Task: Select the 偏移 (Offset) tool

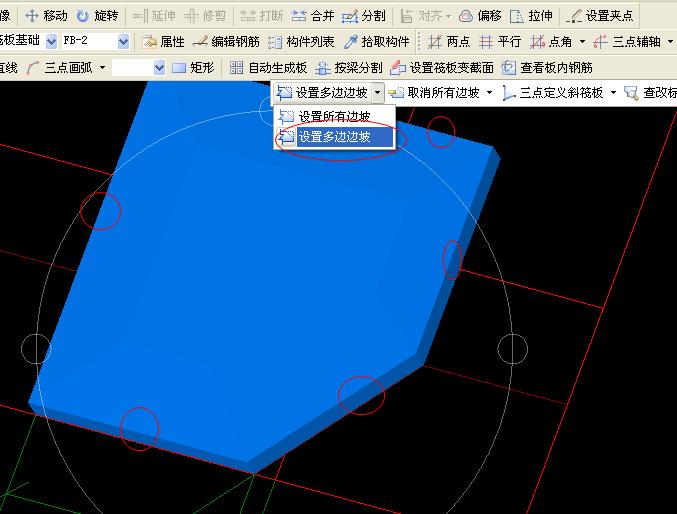Action: coord(480,16)
